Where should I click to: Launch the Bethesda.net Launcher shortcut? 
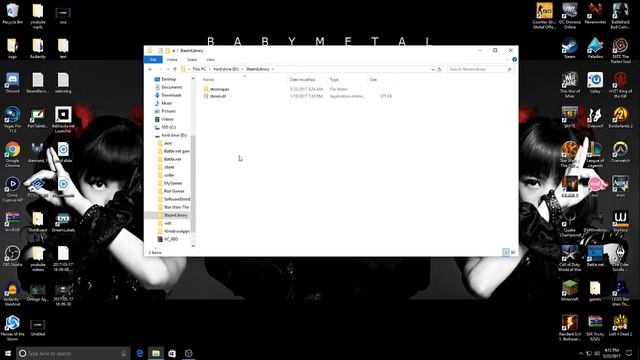pos(63,120)
